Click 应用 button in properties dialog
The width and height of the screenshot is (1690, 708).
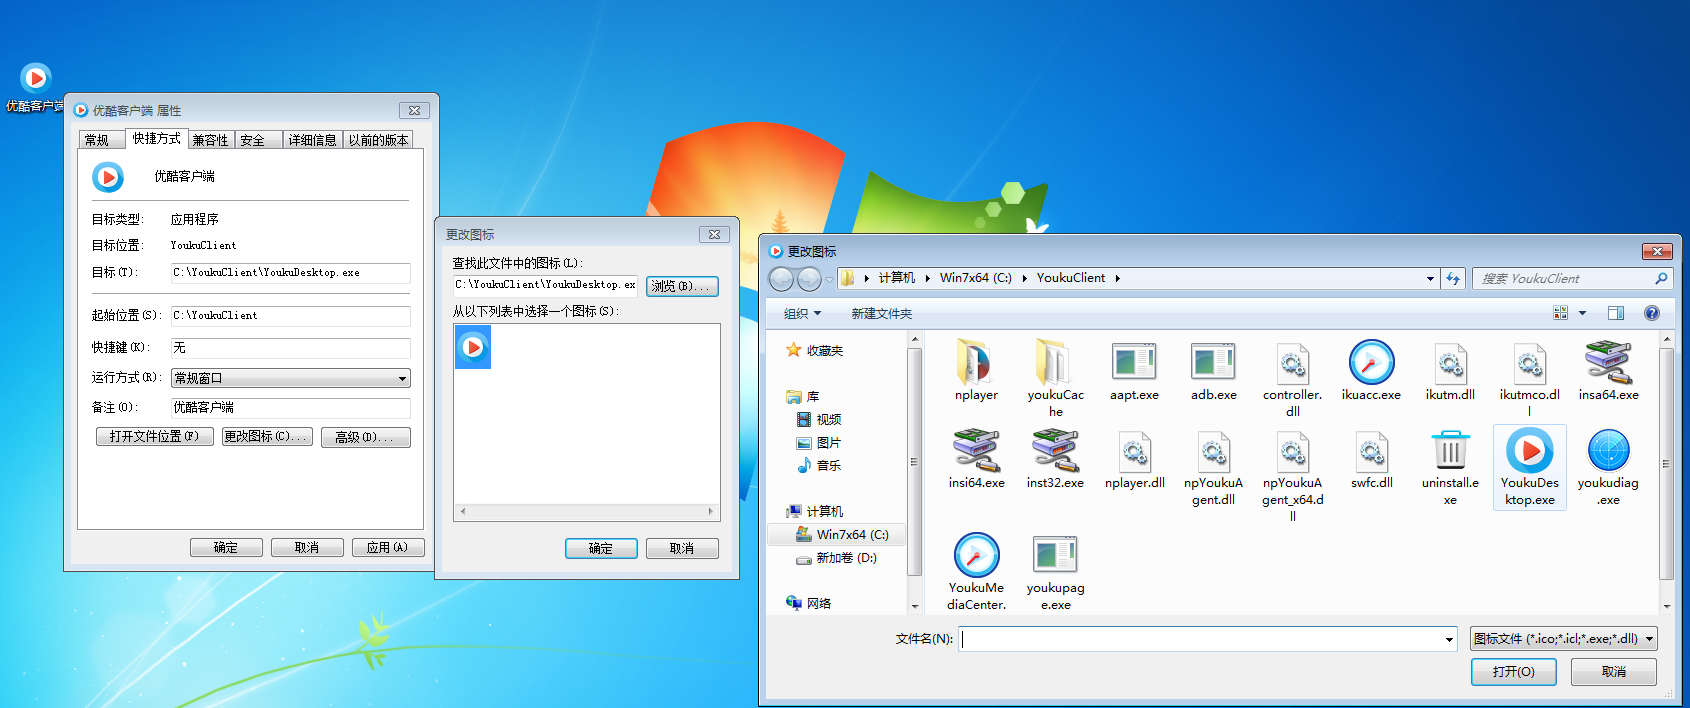(388, 548)
